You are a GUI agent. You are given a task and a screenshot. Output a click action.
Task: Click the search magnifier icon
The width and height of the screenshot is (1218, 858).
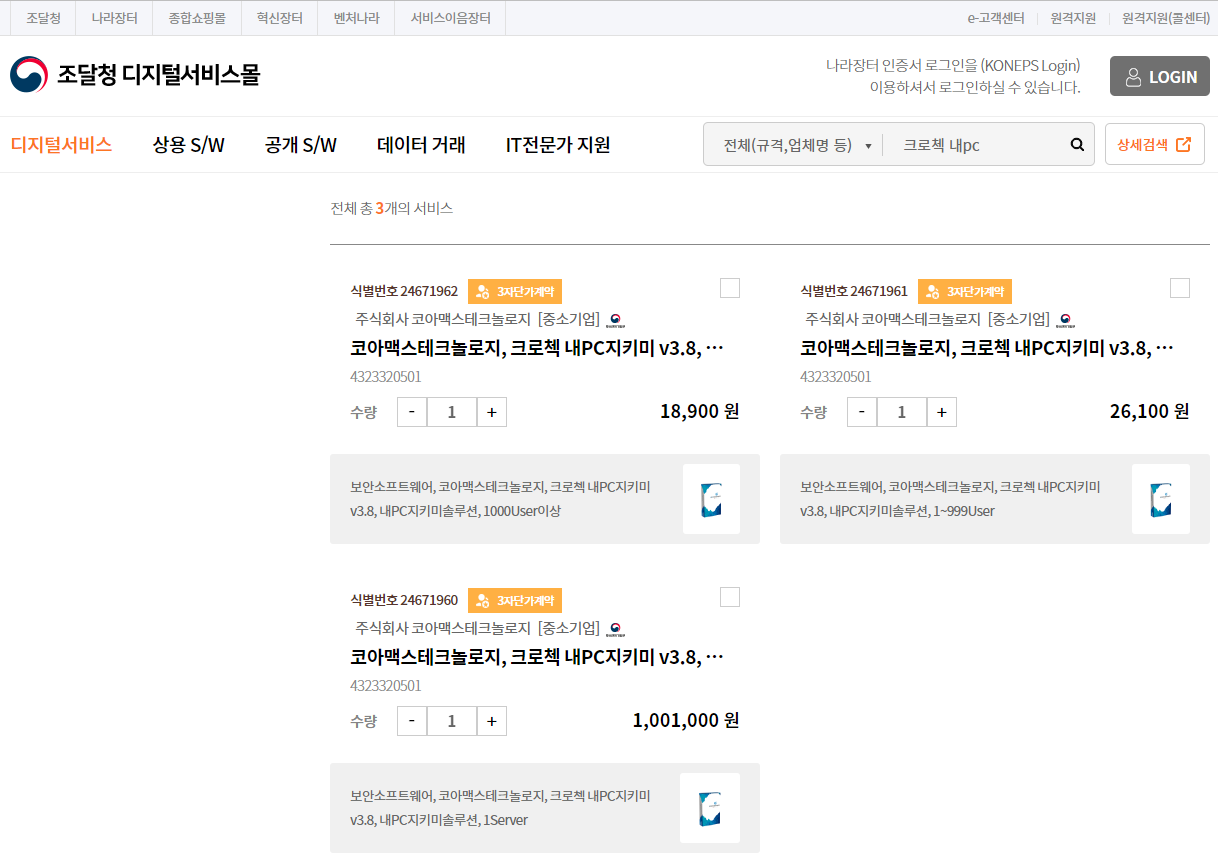point(1077,145)
